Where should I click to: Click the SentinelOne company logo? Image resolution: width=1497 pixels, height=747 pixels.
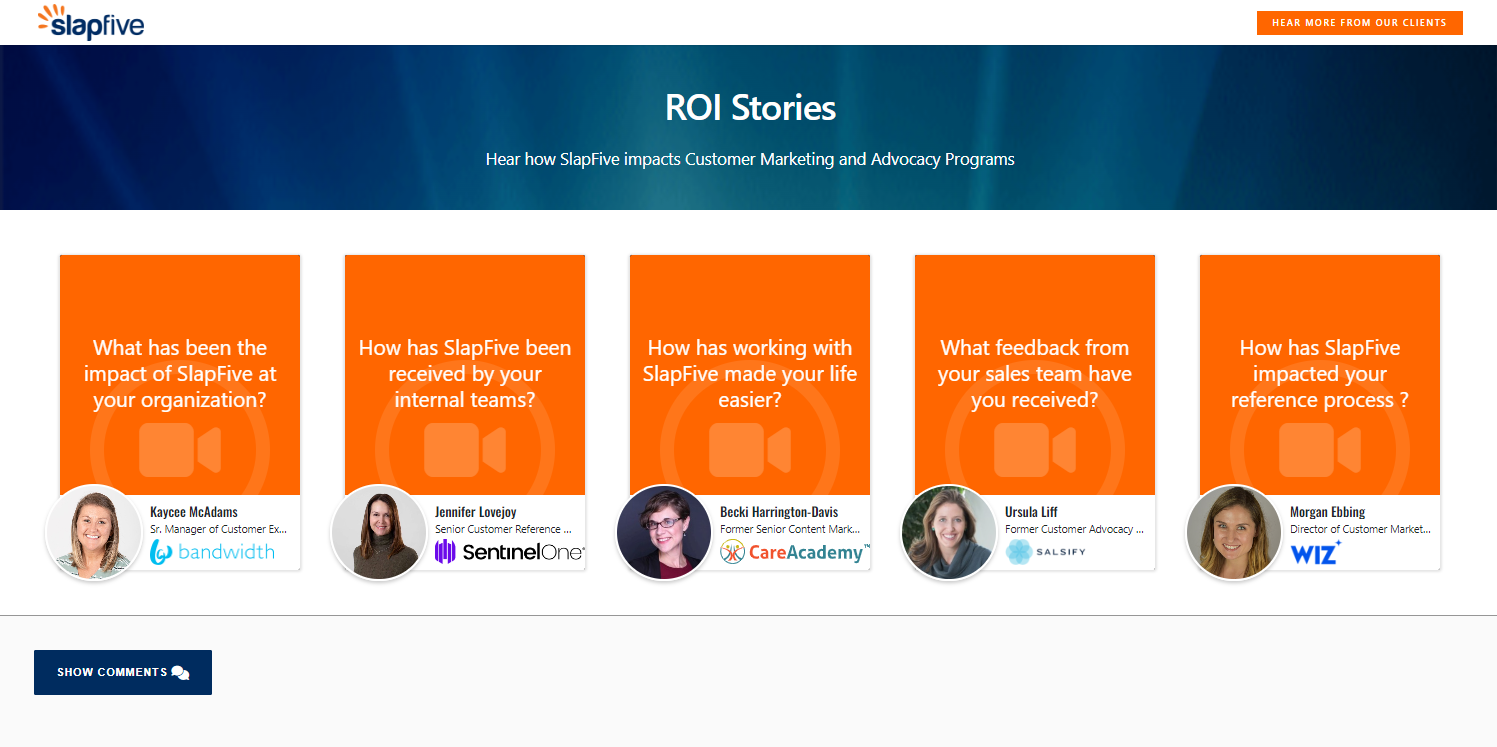click(509, 552)
